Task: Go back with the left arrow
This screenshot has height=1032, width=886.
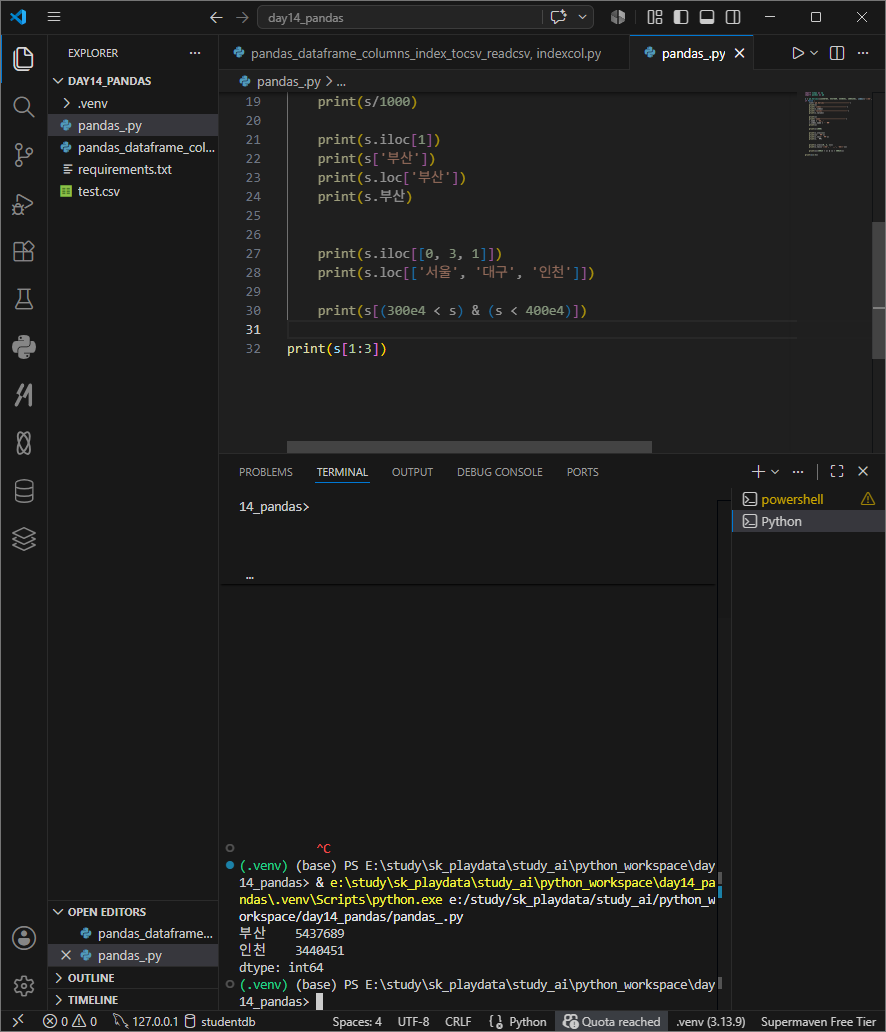Action: coord(216,17)
